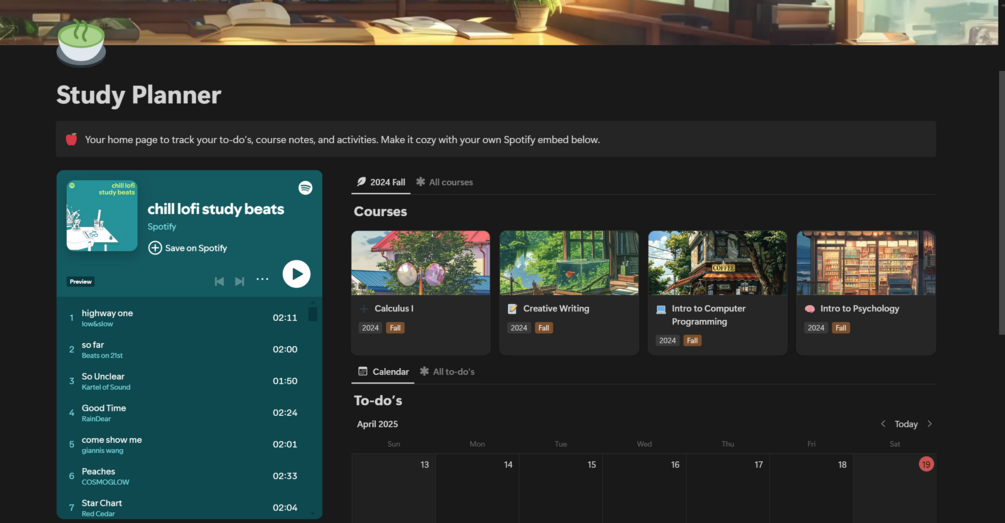The width and height of the screenshot is (1005, 523).
Task: Select April 13 calendar cell
Action: [x=394, y=488]
